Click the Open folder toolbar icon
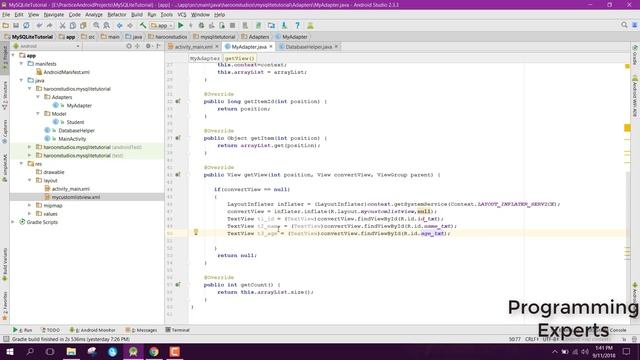This screenshot has height=360, width=640. [6, 25]
